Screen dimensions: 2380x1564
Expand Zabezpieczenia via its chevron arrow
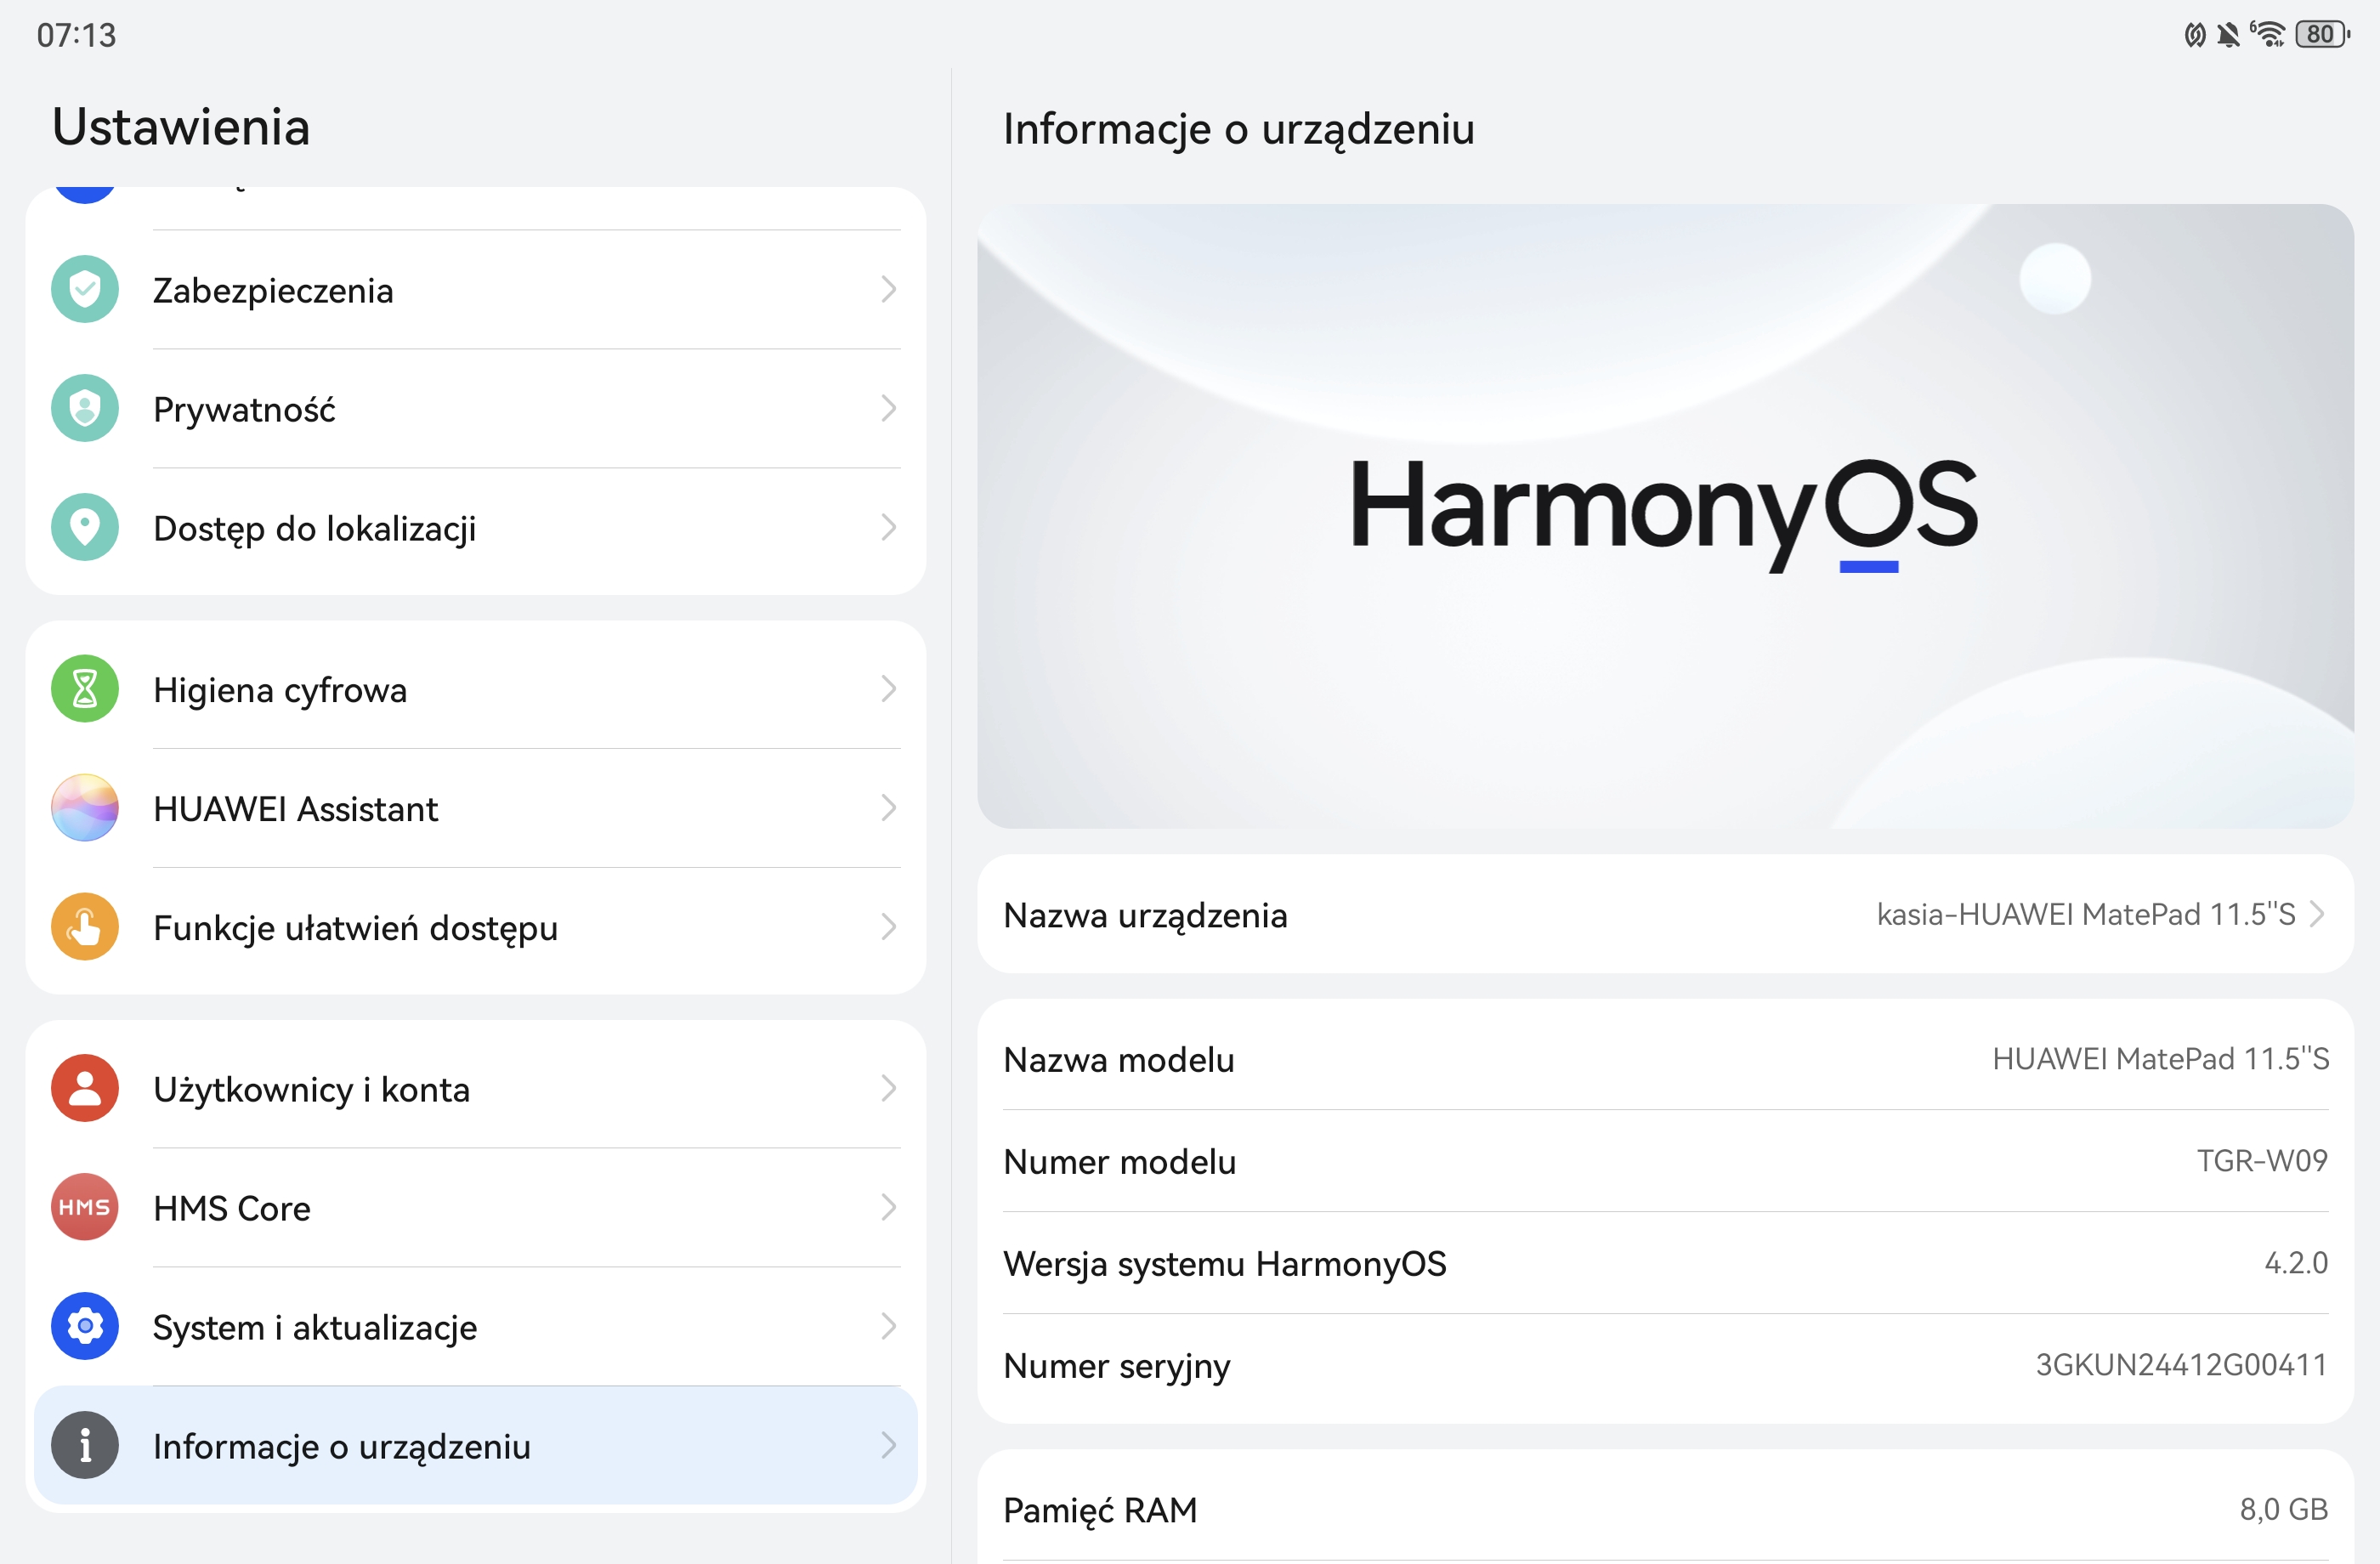point(888,290)
